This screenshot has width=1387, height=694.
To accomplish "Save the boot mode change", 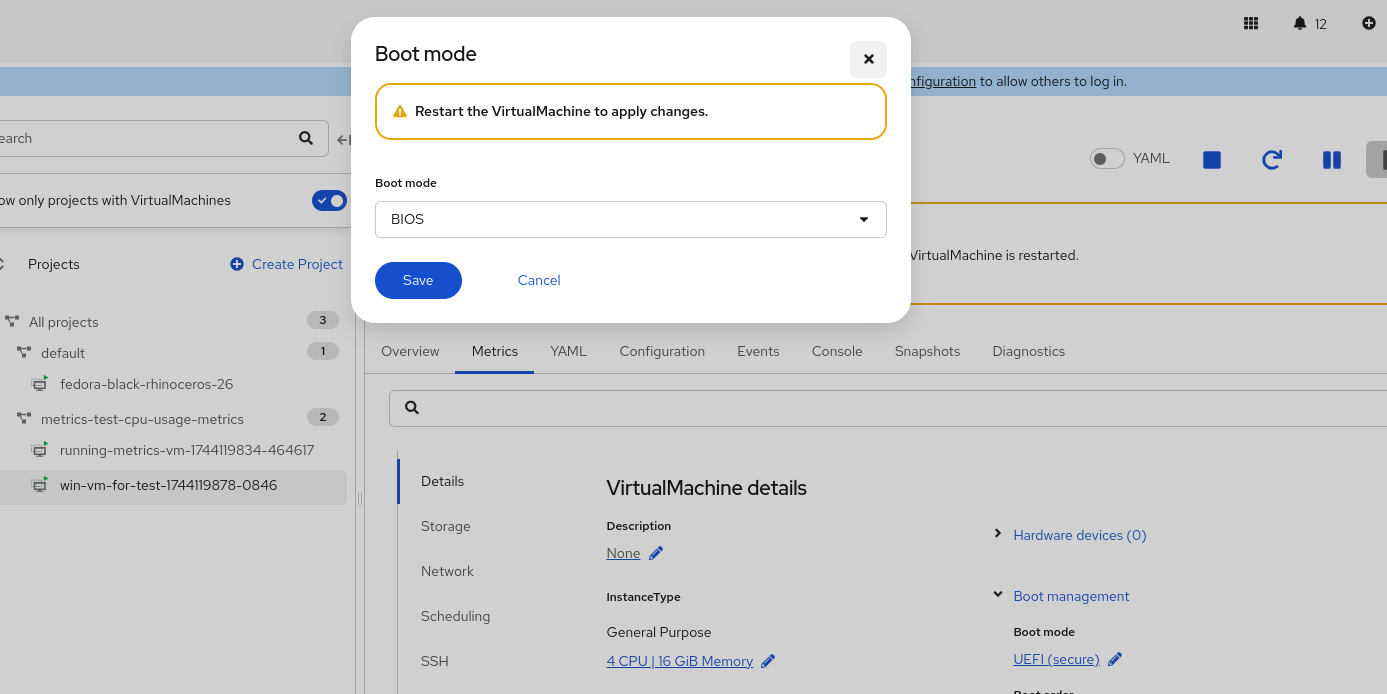I will 418,280.
